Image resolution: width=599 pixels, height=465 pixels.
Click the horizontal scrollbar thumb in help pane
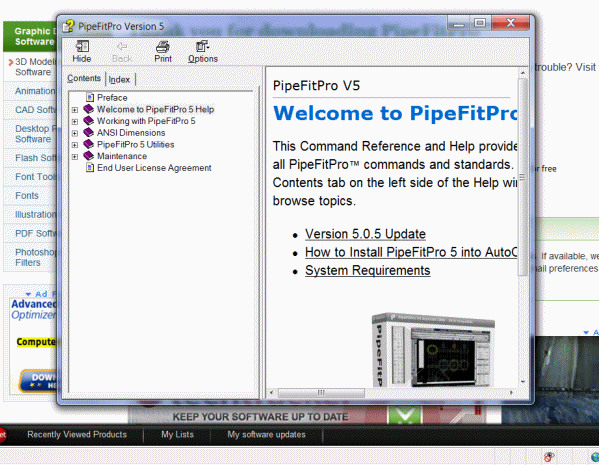[321, 392]
